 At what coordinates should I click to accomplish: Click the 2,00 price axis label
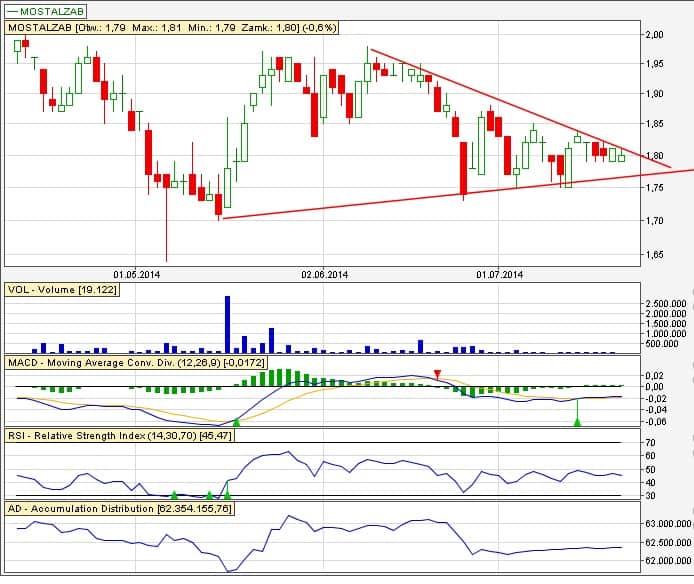pyautogui.click(x=654, y=34)
